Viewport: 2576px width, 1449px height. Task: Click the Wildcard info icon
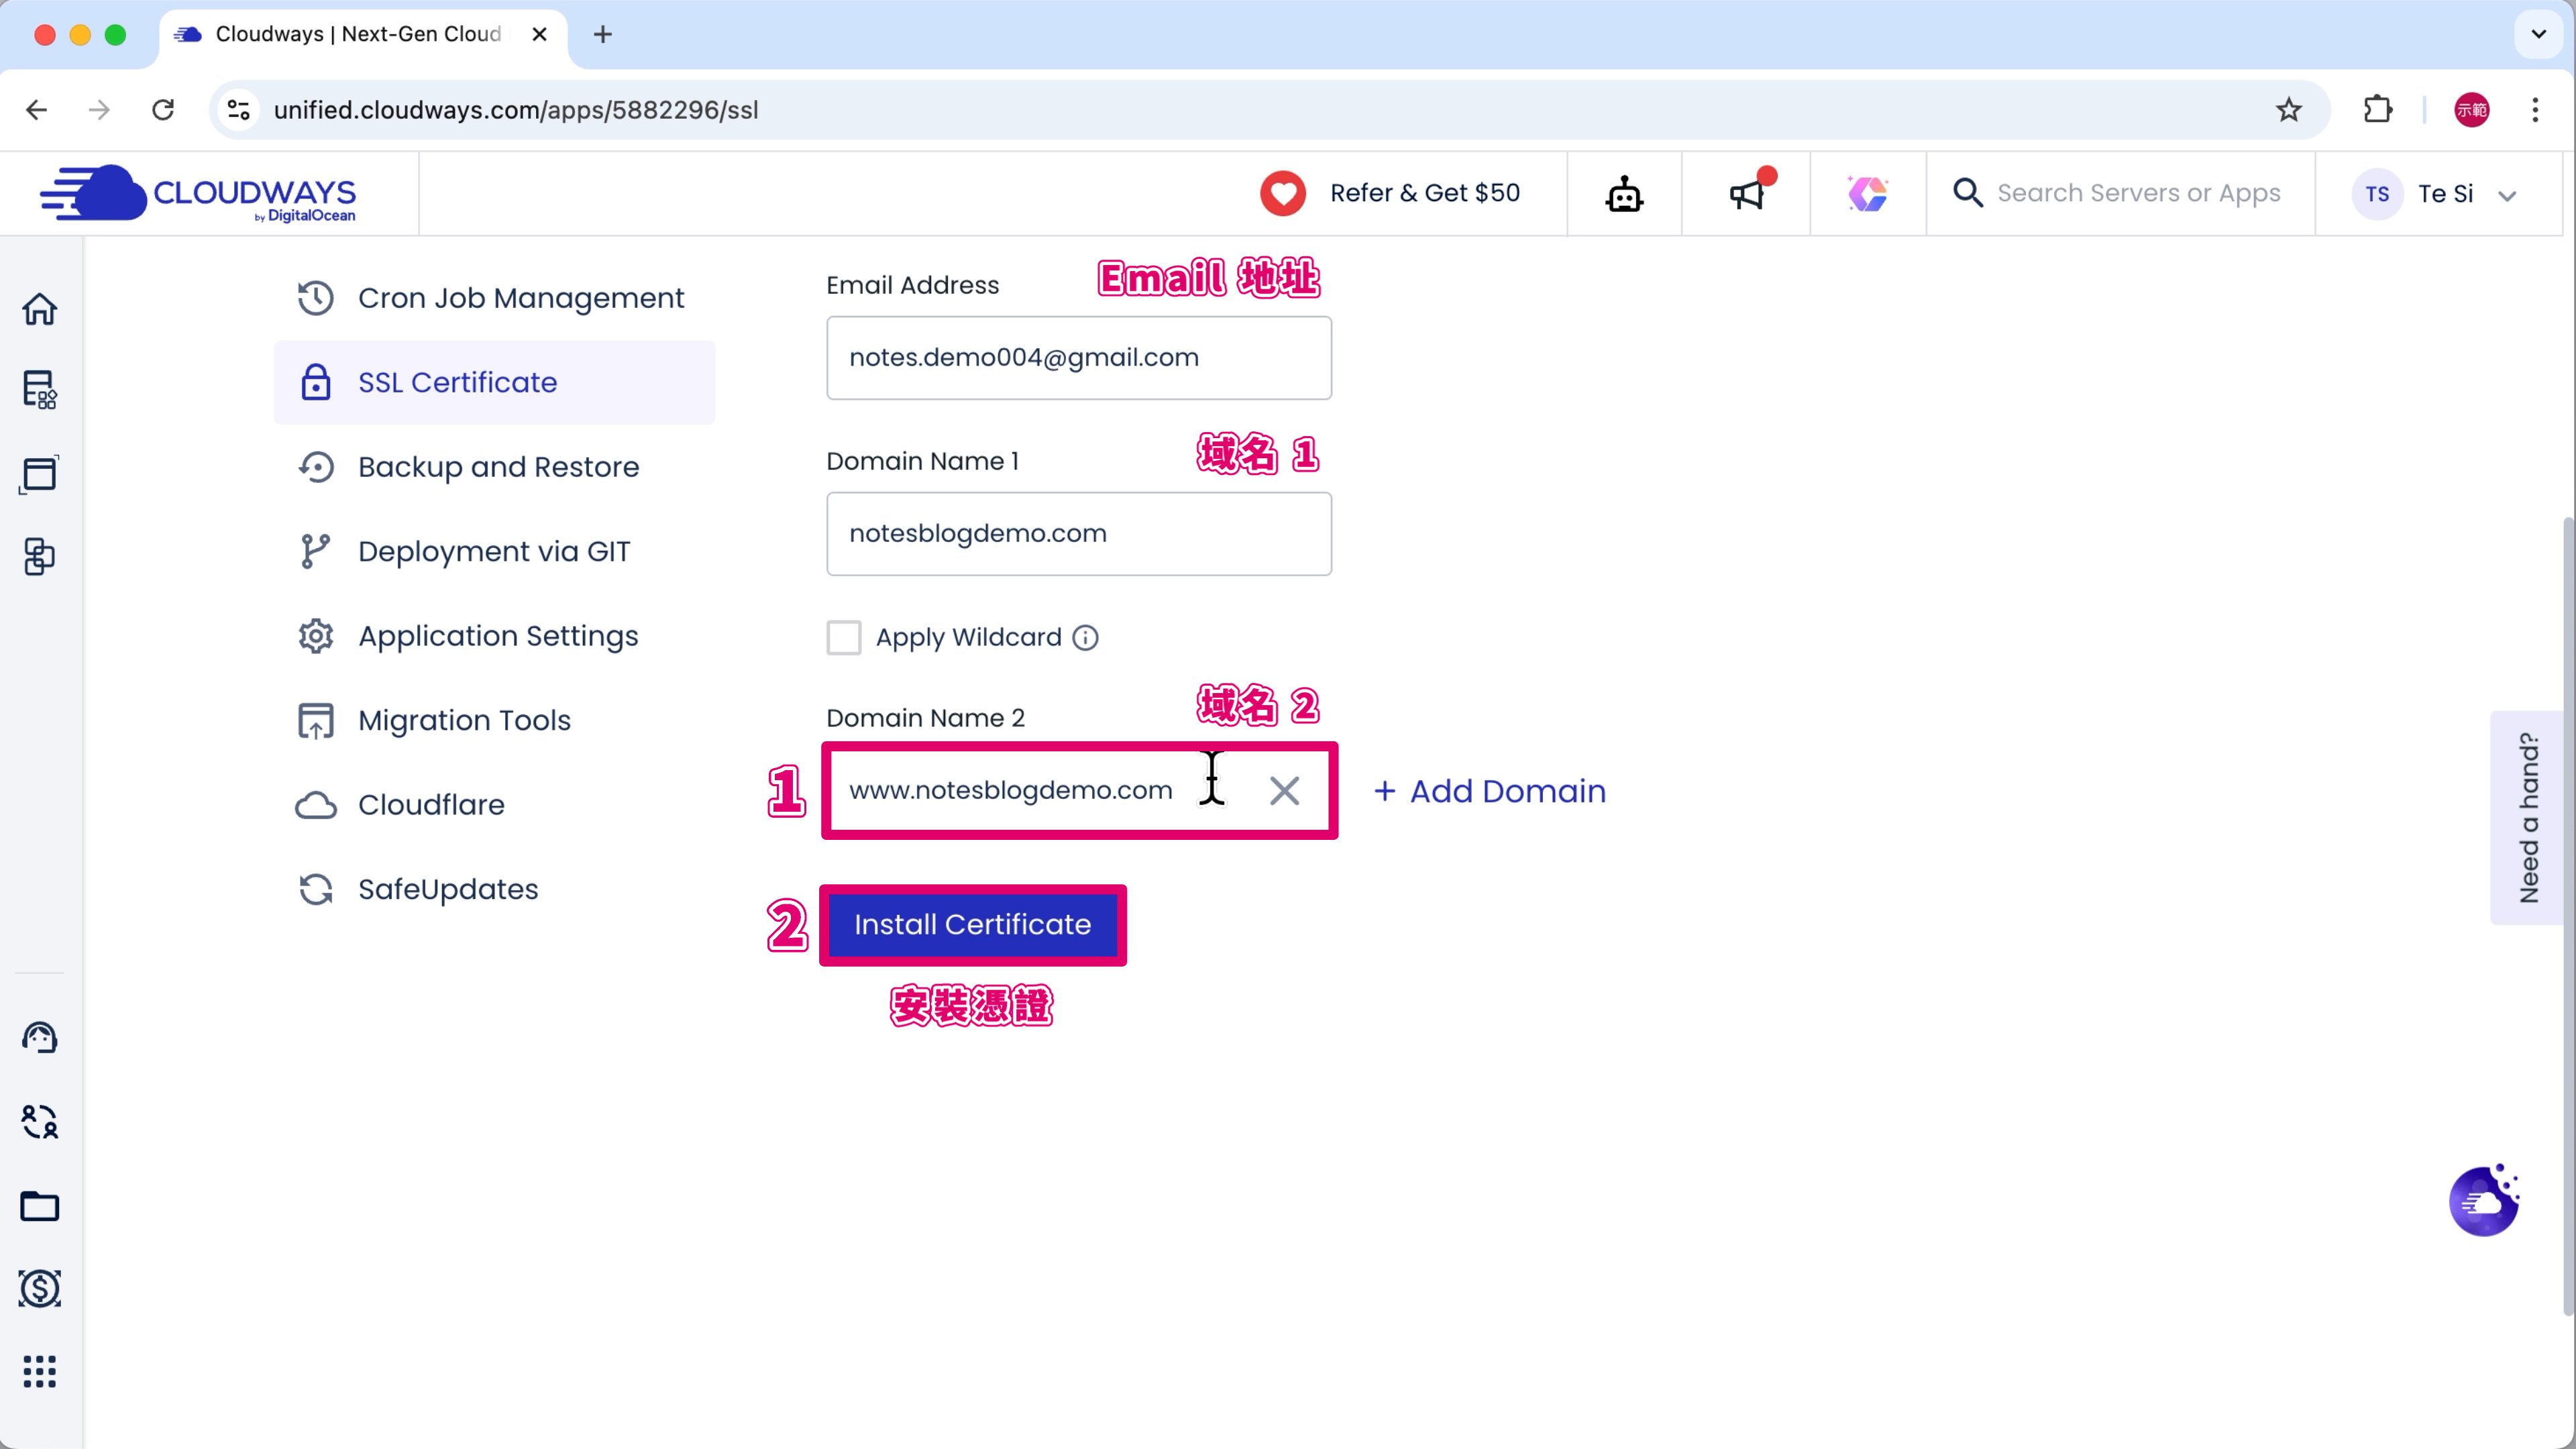click(x=1085, y=638)
